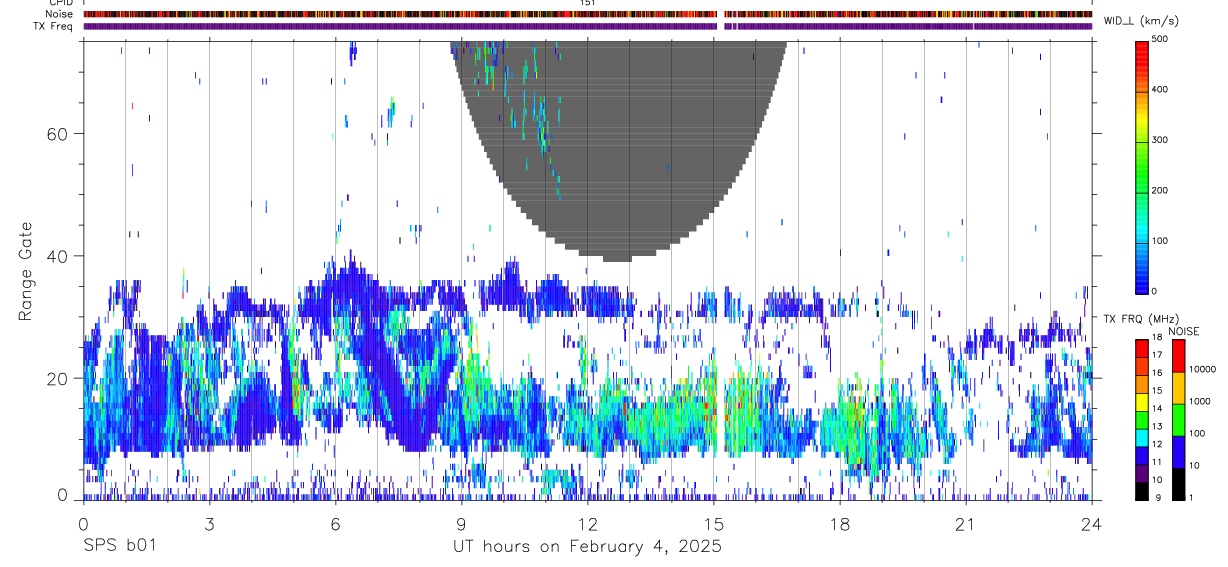Click the black bottom segment of NOISE legend
Screen dimensions: 1228x567
coord(1179,483)
